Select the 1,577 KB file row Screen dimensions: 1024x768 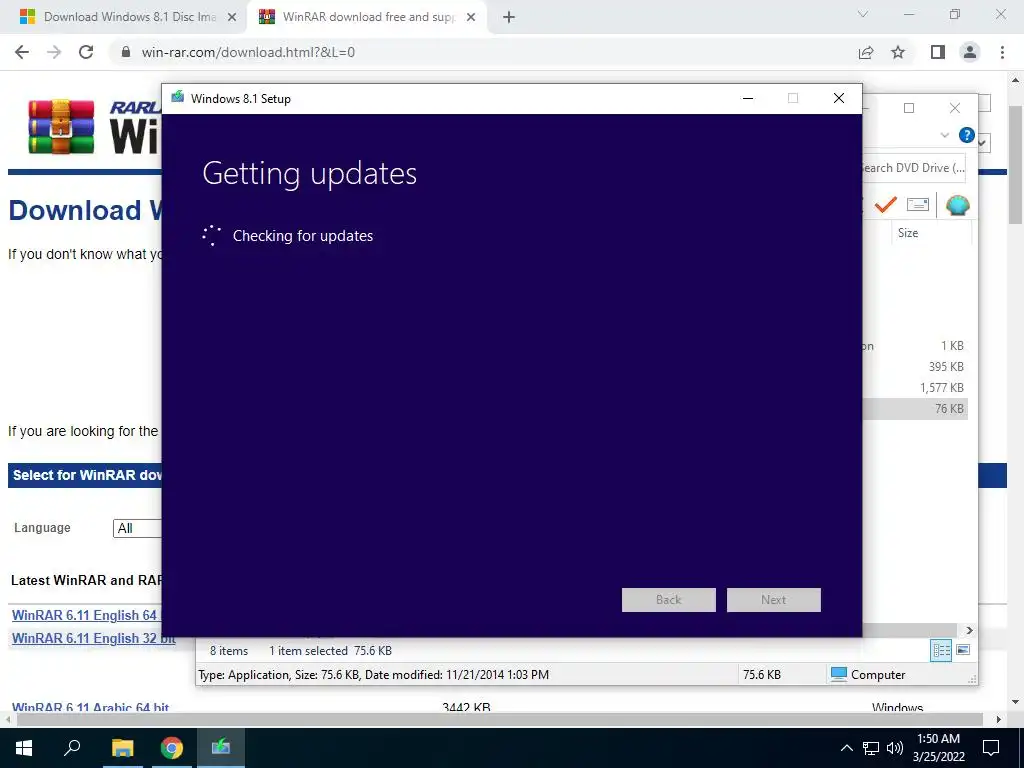point(916,387)
